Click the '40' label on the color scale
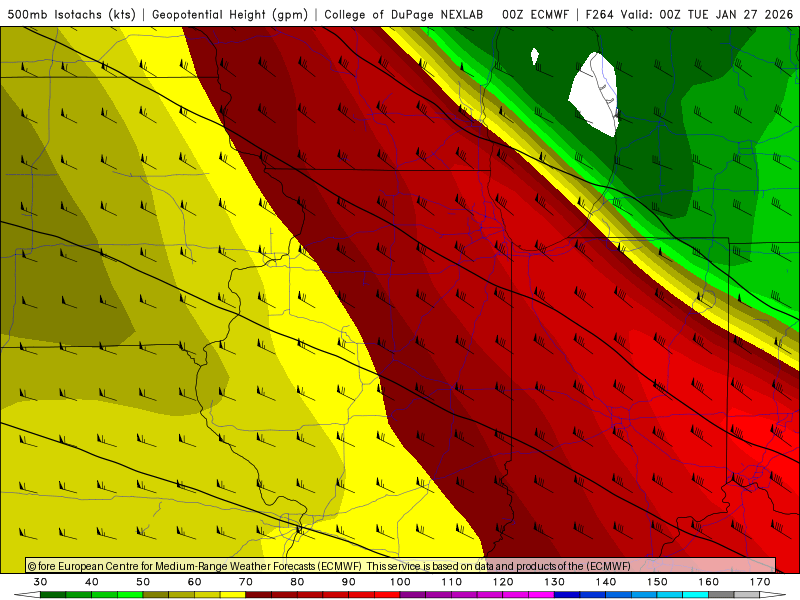Viewport: 800px width, 600px height. tap(92, 582)
